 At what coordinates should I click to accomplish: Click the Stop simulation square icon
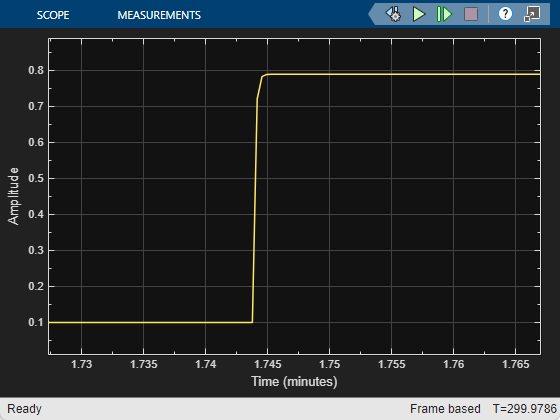pyautogui.click(x=471, y=14)
